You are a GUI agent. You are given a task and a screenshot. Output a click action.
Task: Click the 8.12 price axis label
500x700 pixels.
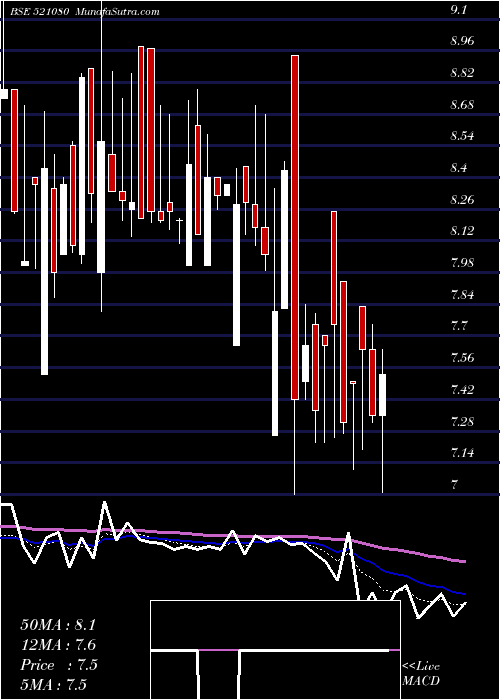(462, 231)
